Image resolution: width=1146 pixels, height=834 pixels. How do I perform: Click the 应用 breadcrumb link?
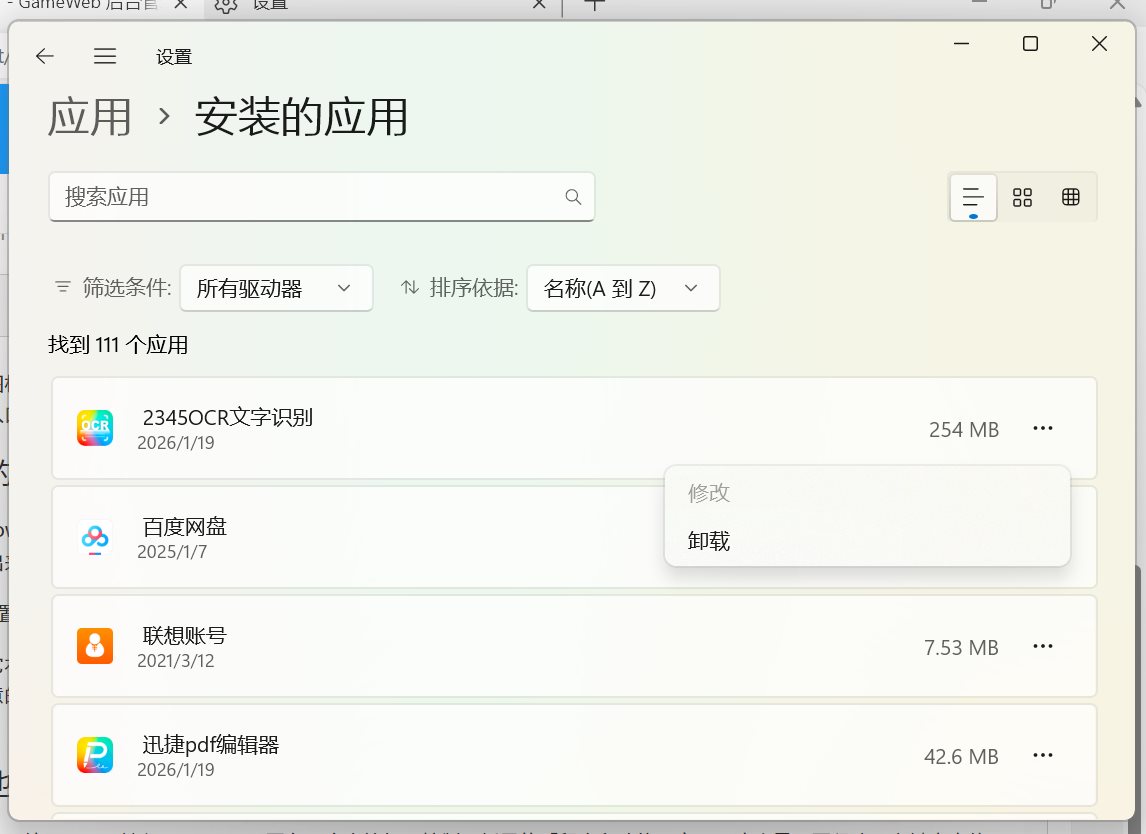point(89,117)
